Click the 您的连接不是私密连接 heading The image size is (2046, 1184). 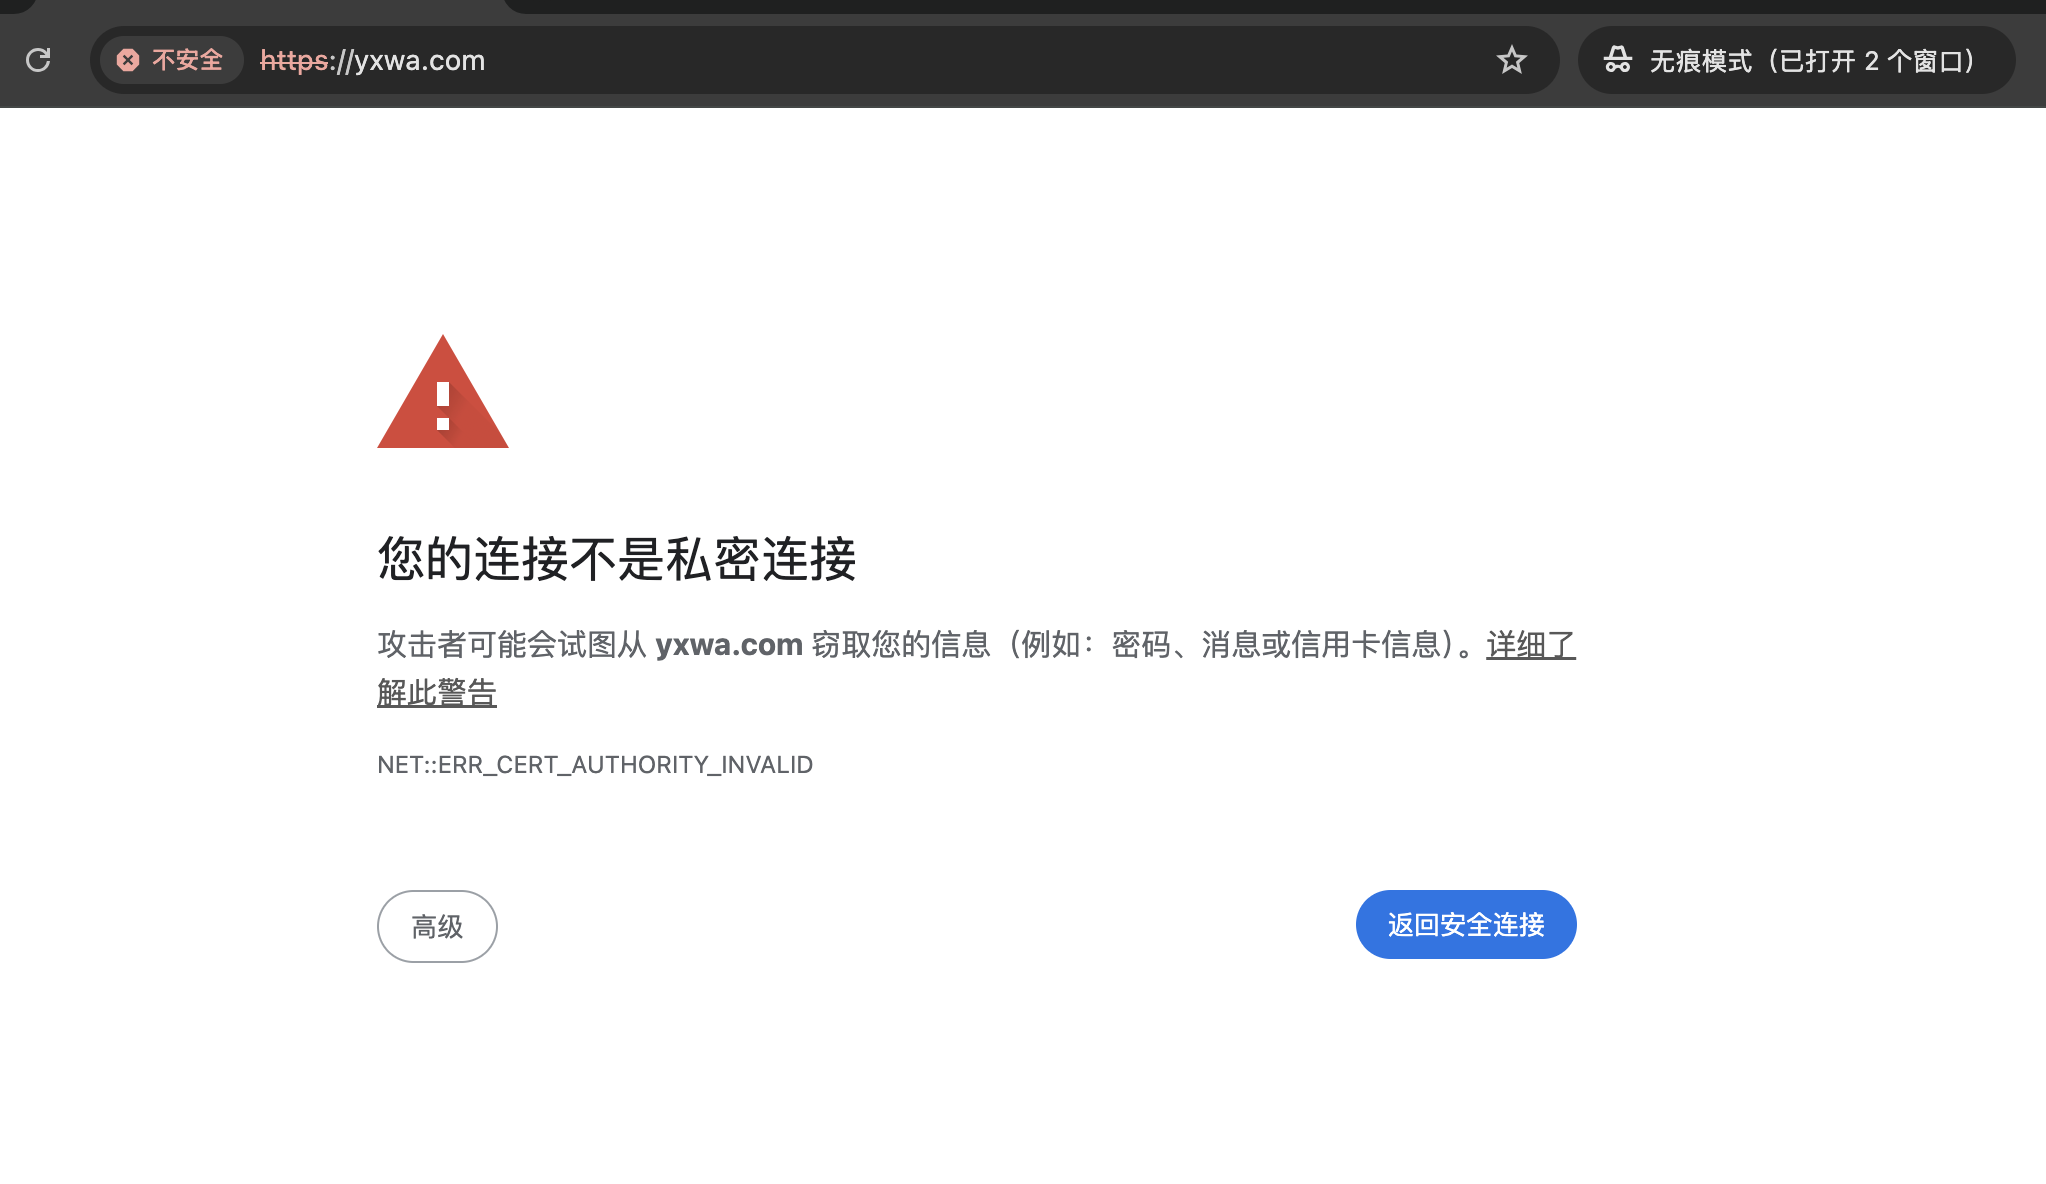[616, 558]
